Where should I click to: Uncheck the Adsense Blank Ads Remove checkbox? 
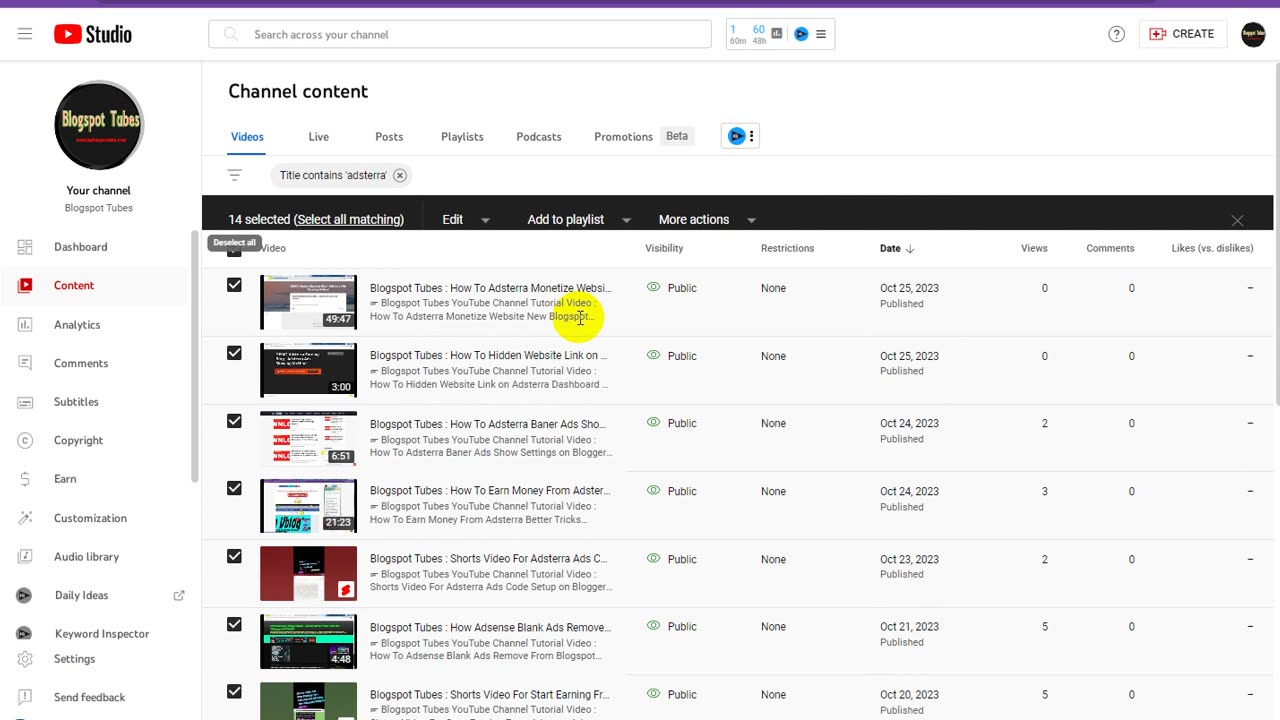[234, 624]
